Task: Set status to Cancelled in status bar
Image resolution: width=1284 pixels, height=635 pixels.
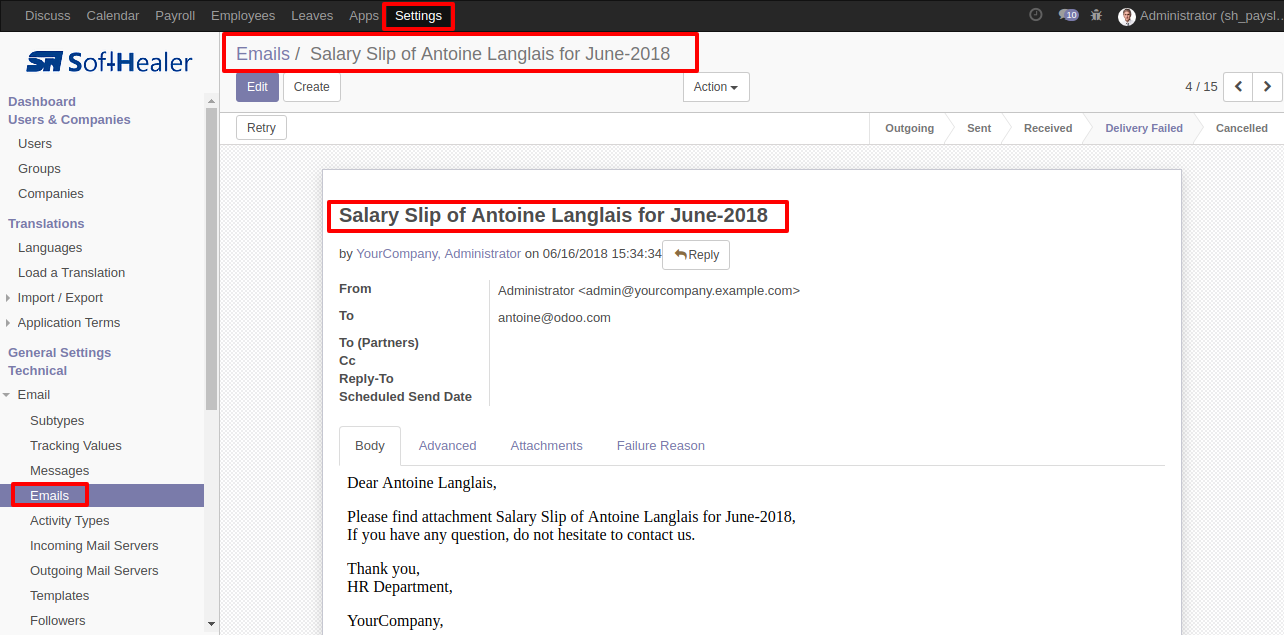Action: tap(1241, 128)
